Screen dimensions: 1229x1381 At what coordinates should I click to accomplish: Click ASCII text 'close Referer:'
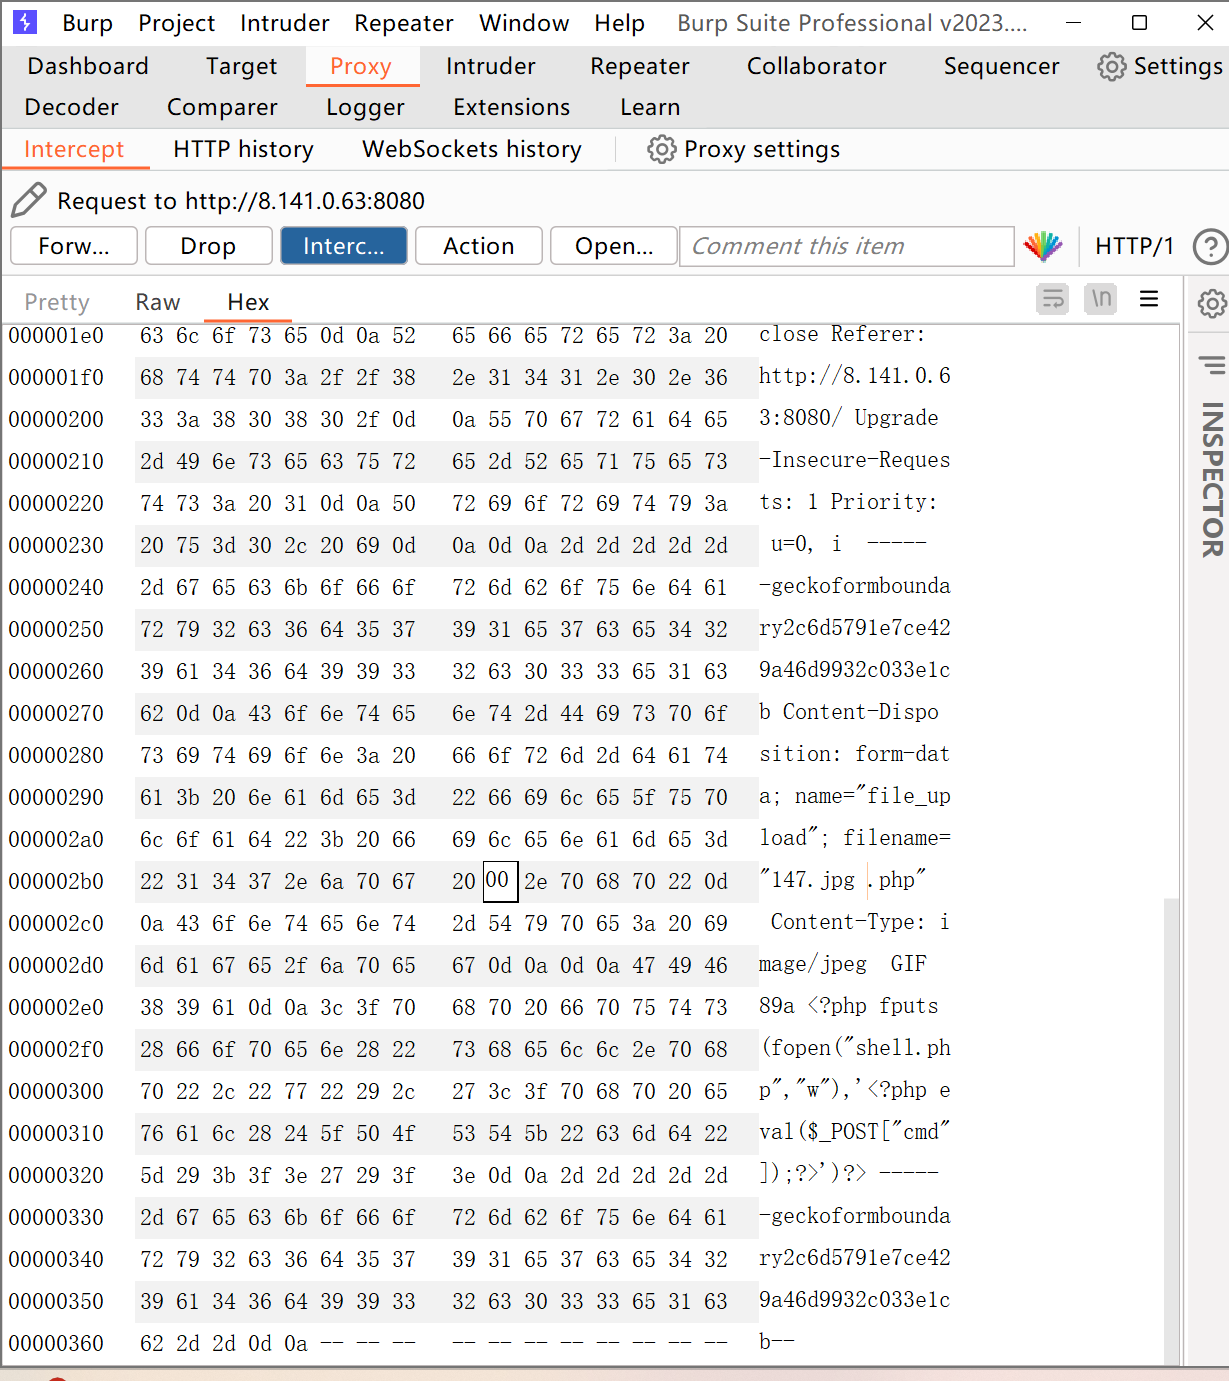[842, 334]
